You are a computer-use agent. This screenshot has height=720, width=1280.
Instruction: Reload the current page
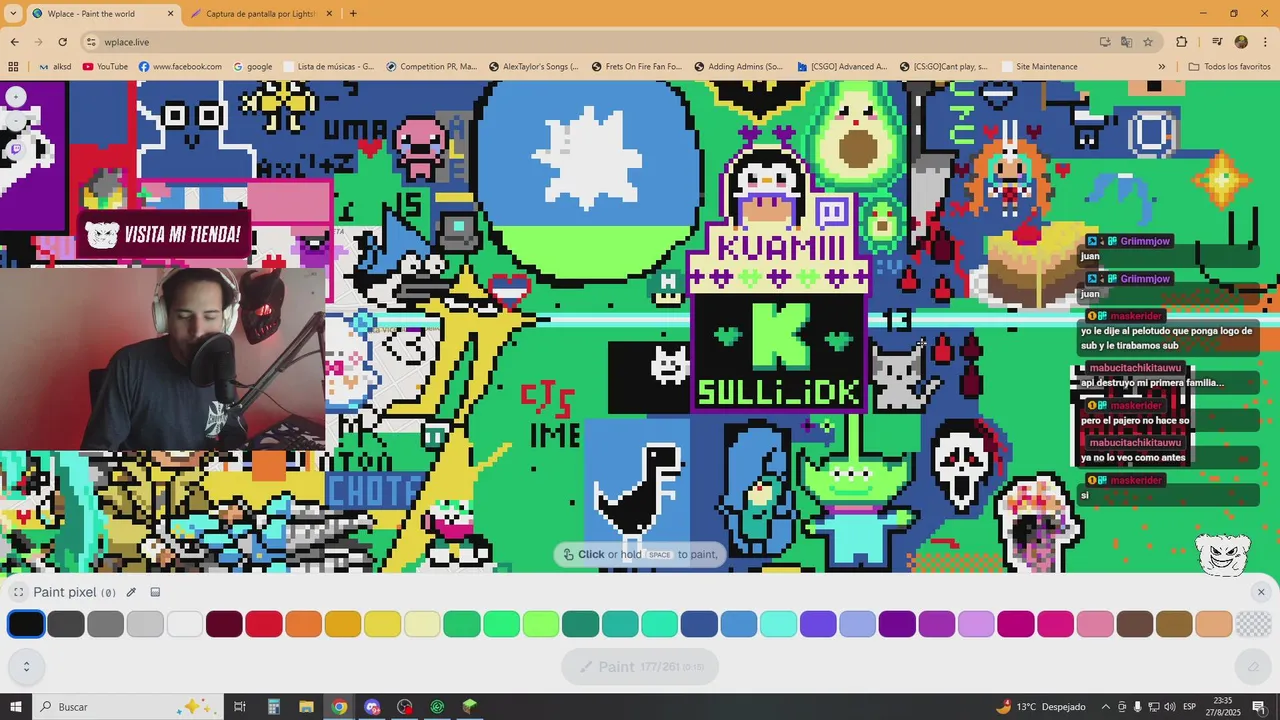click(x=62, y=42)
